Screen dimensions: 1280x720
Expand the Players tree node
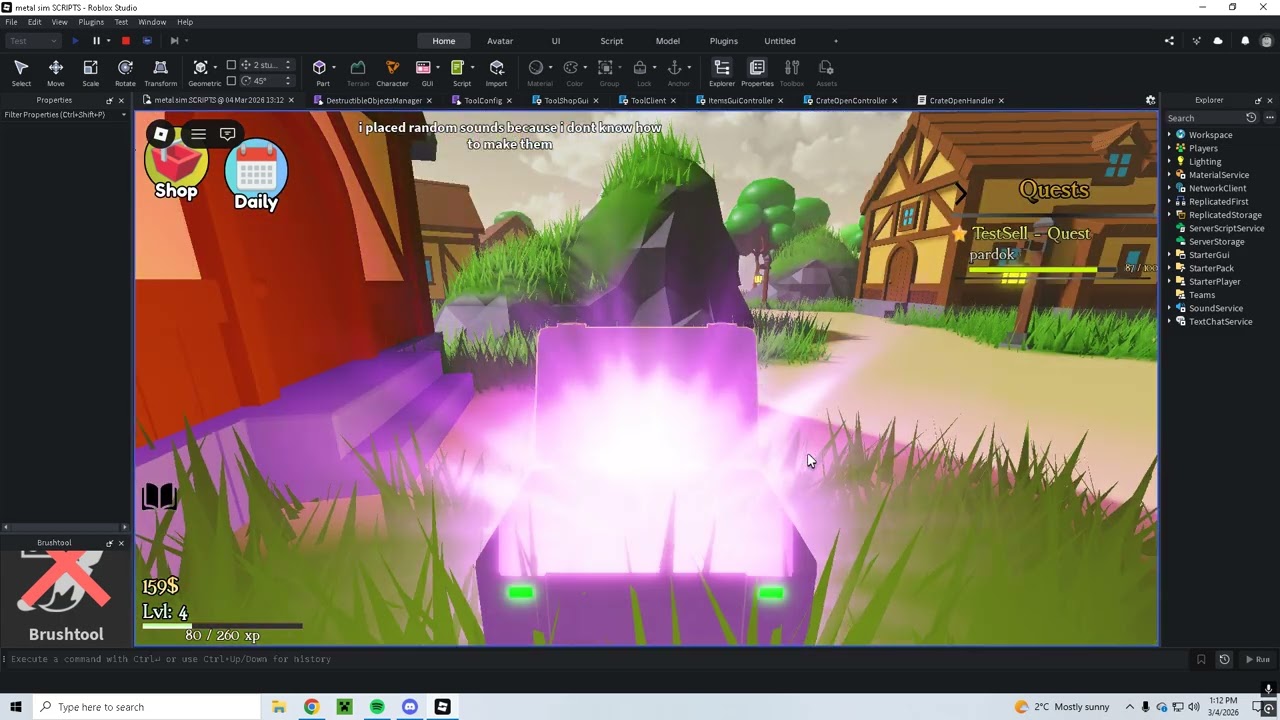point(1169,148)
